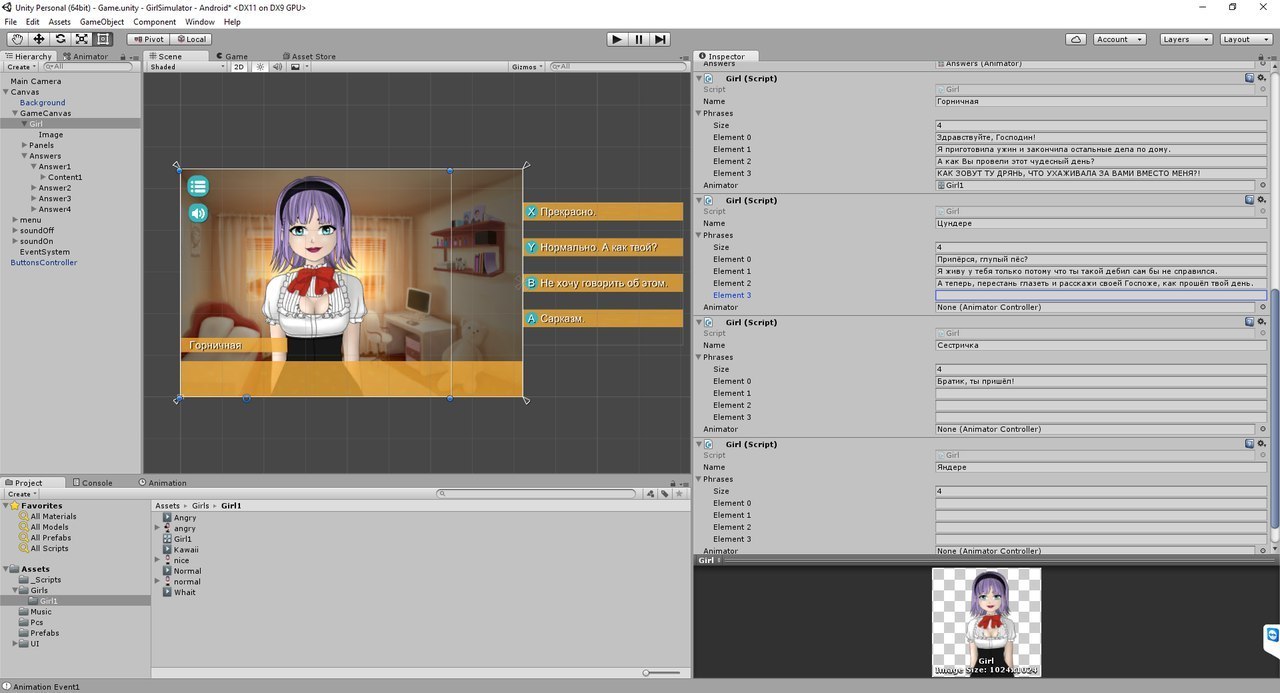1280x693 pixels.
Task: Click the search by label icon in Project
Action: (x=664, y=493)
